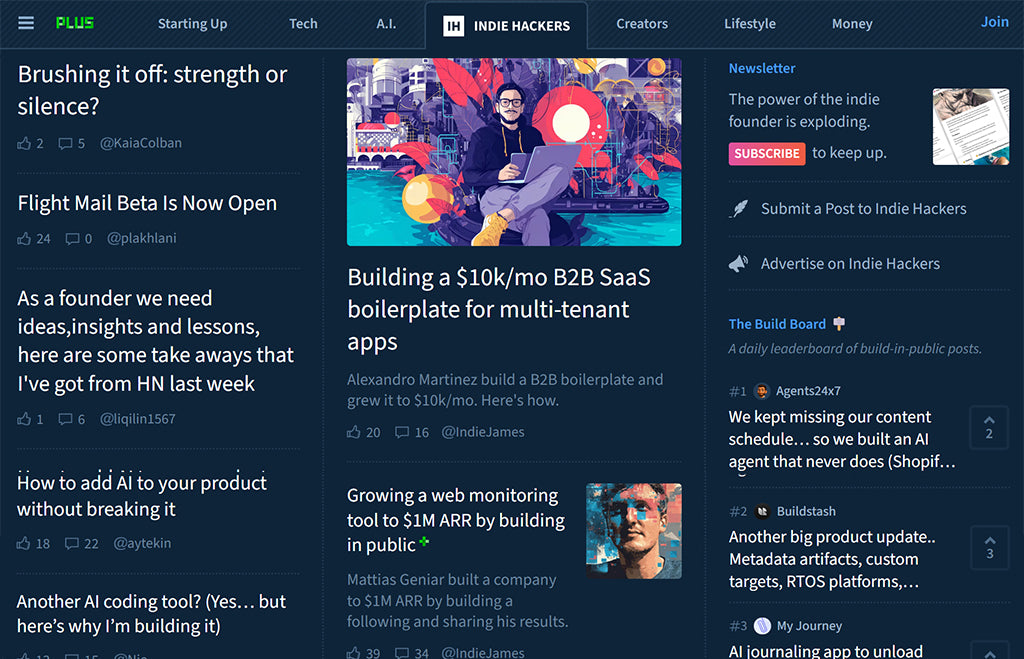Like the Flight Mail Beta post
The image size is (1024, 659).
[25, 239]
